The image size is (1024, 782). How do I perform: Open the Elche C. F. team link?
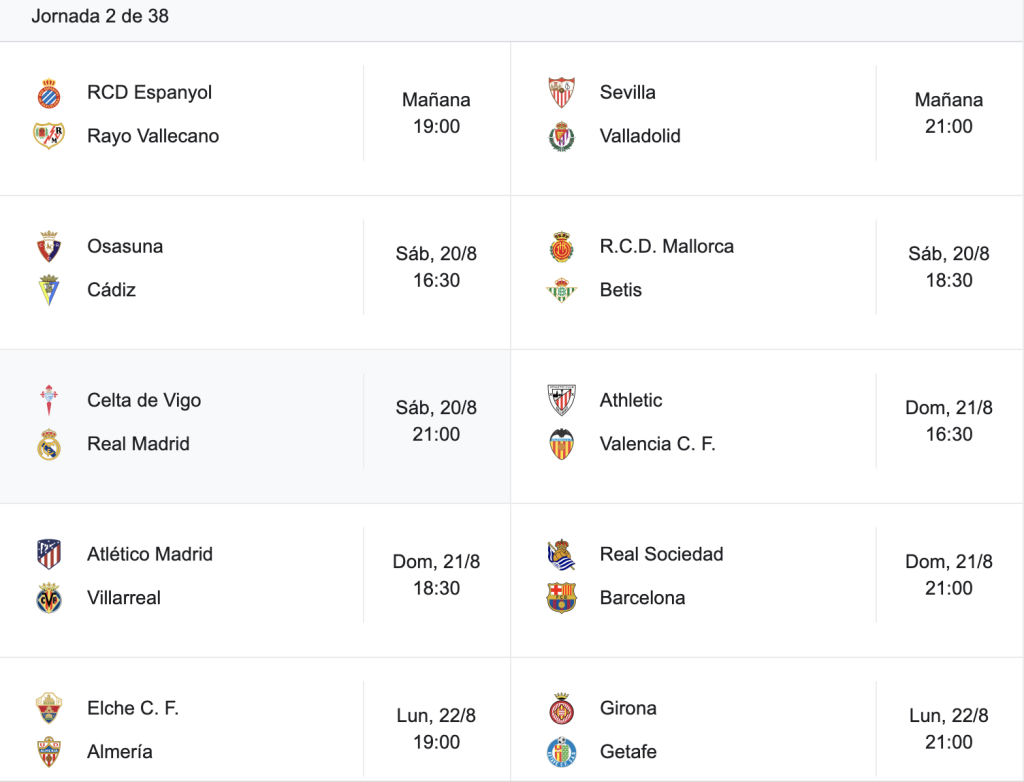coord(133,708)
